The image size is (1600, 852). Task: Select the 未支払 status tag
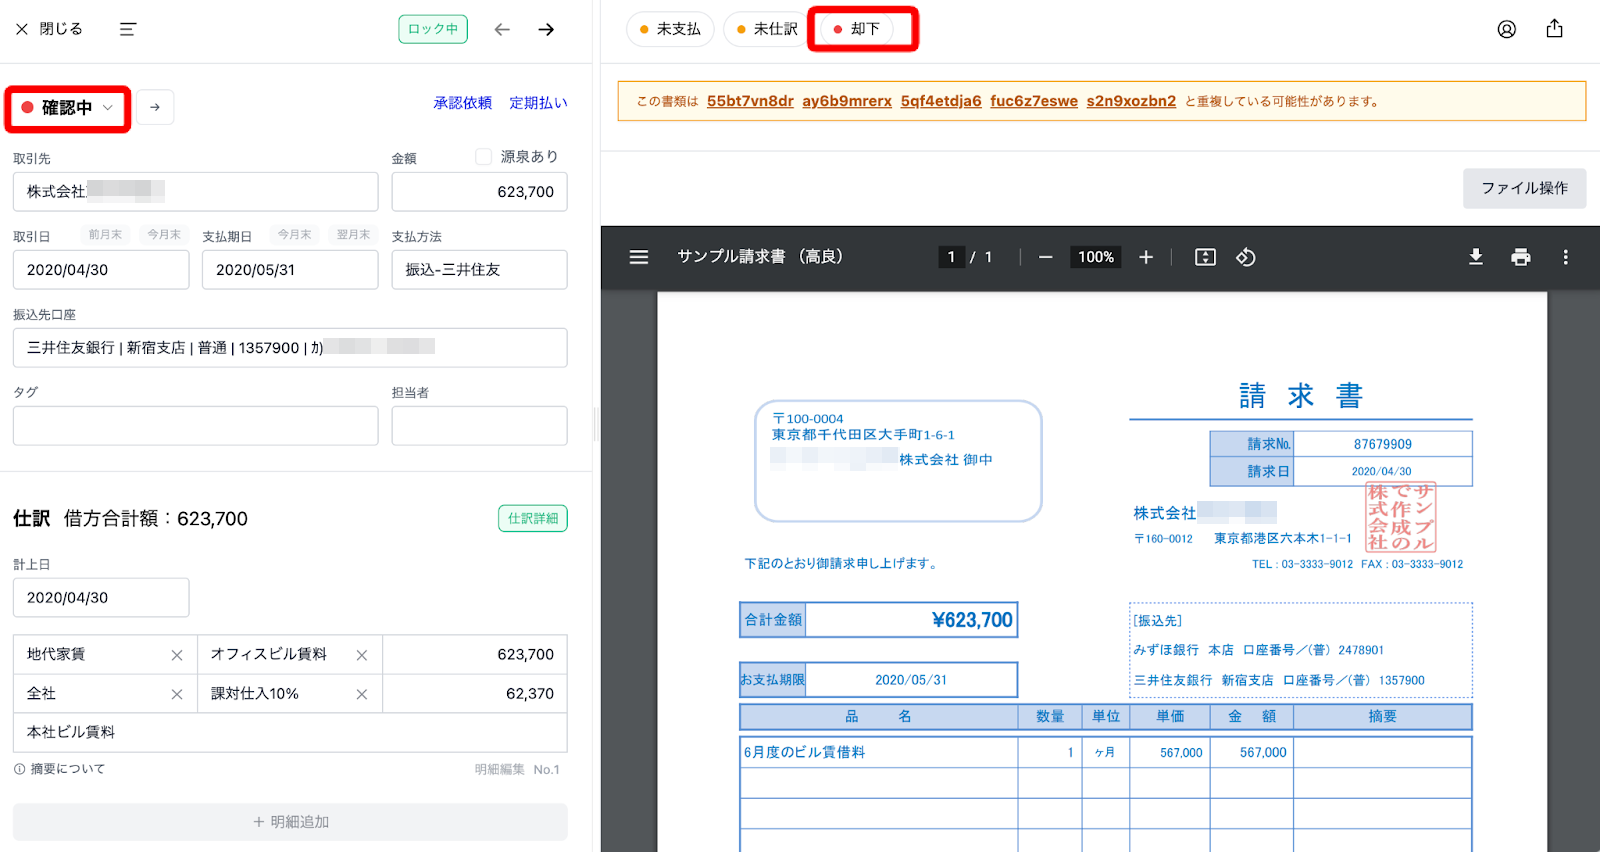pyautogui.click(x=670, y=29)
